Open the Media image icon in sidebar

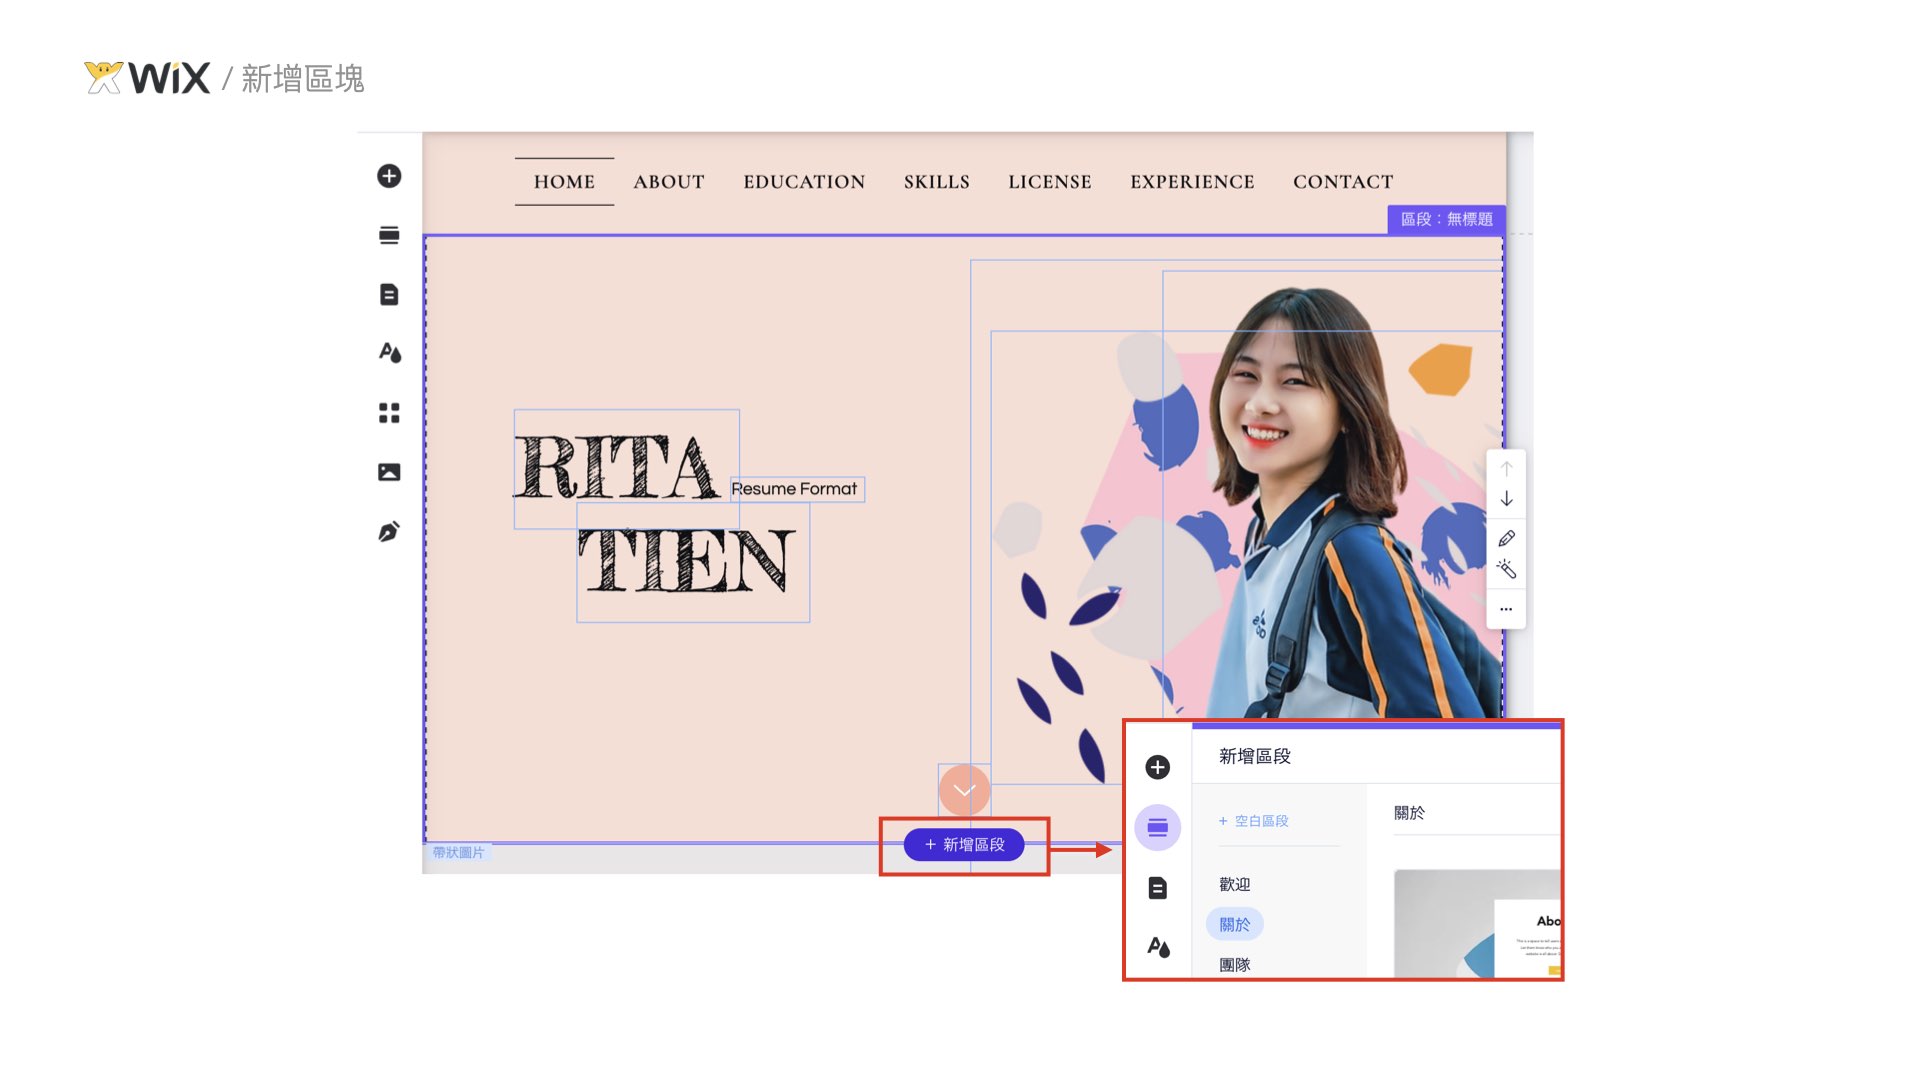click(389, 472)
